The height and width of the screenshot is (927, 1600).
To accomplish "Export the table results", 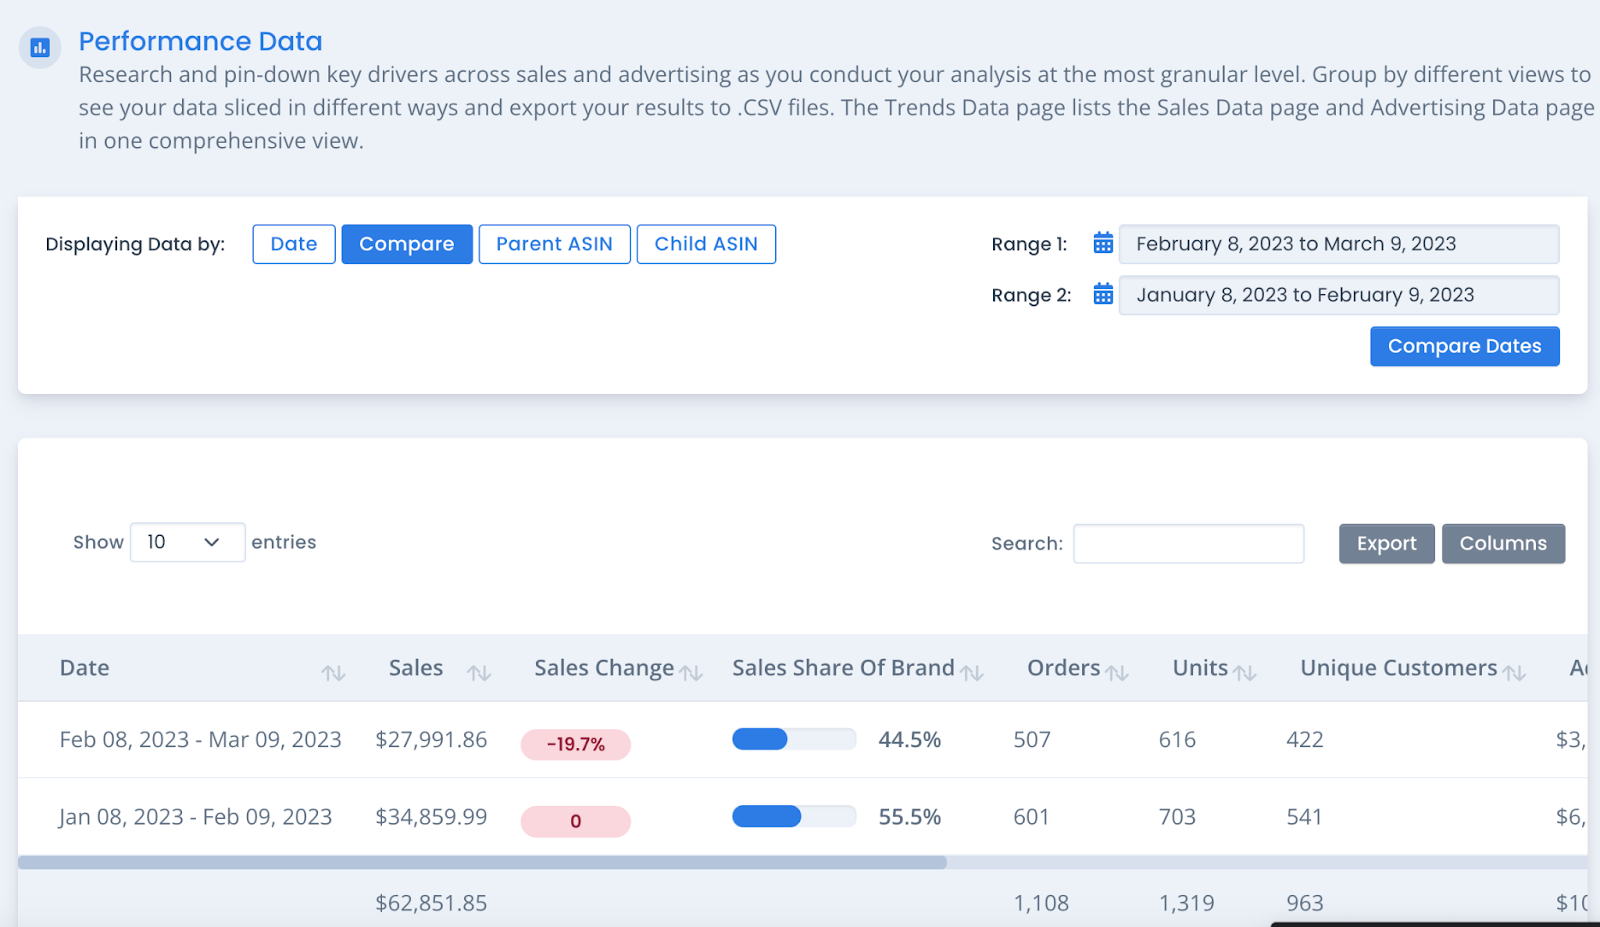I will click(1386, 543).
